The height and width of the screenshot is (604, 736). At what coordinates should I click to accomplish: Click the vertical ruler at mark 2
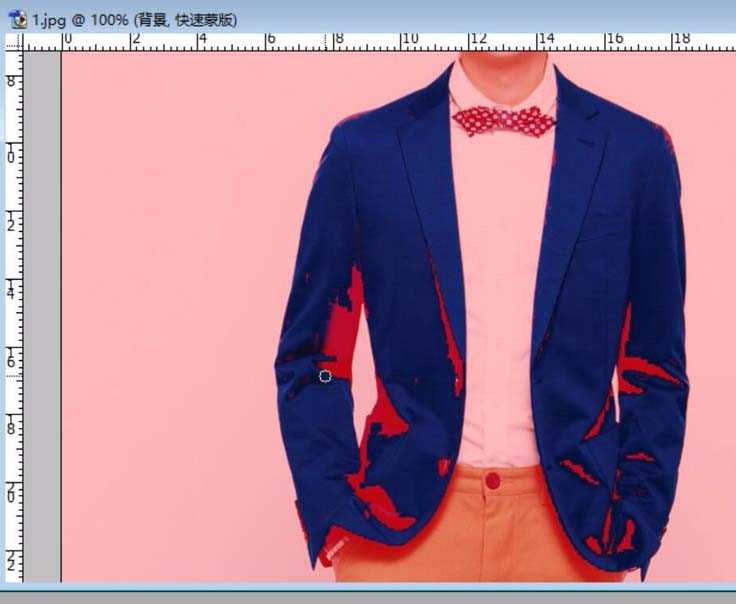14,223
